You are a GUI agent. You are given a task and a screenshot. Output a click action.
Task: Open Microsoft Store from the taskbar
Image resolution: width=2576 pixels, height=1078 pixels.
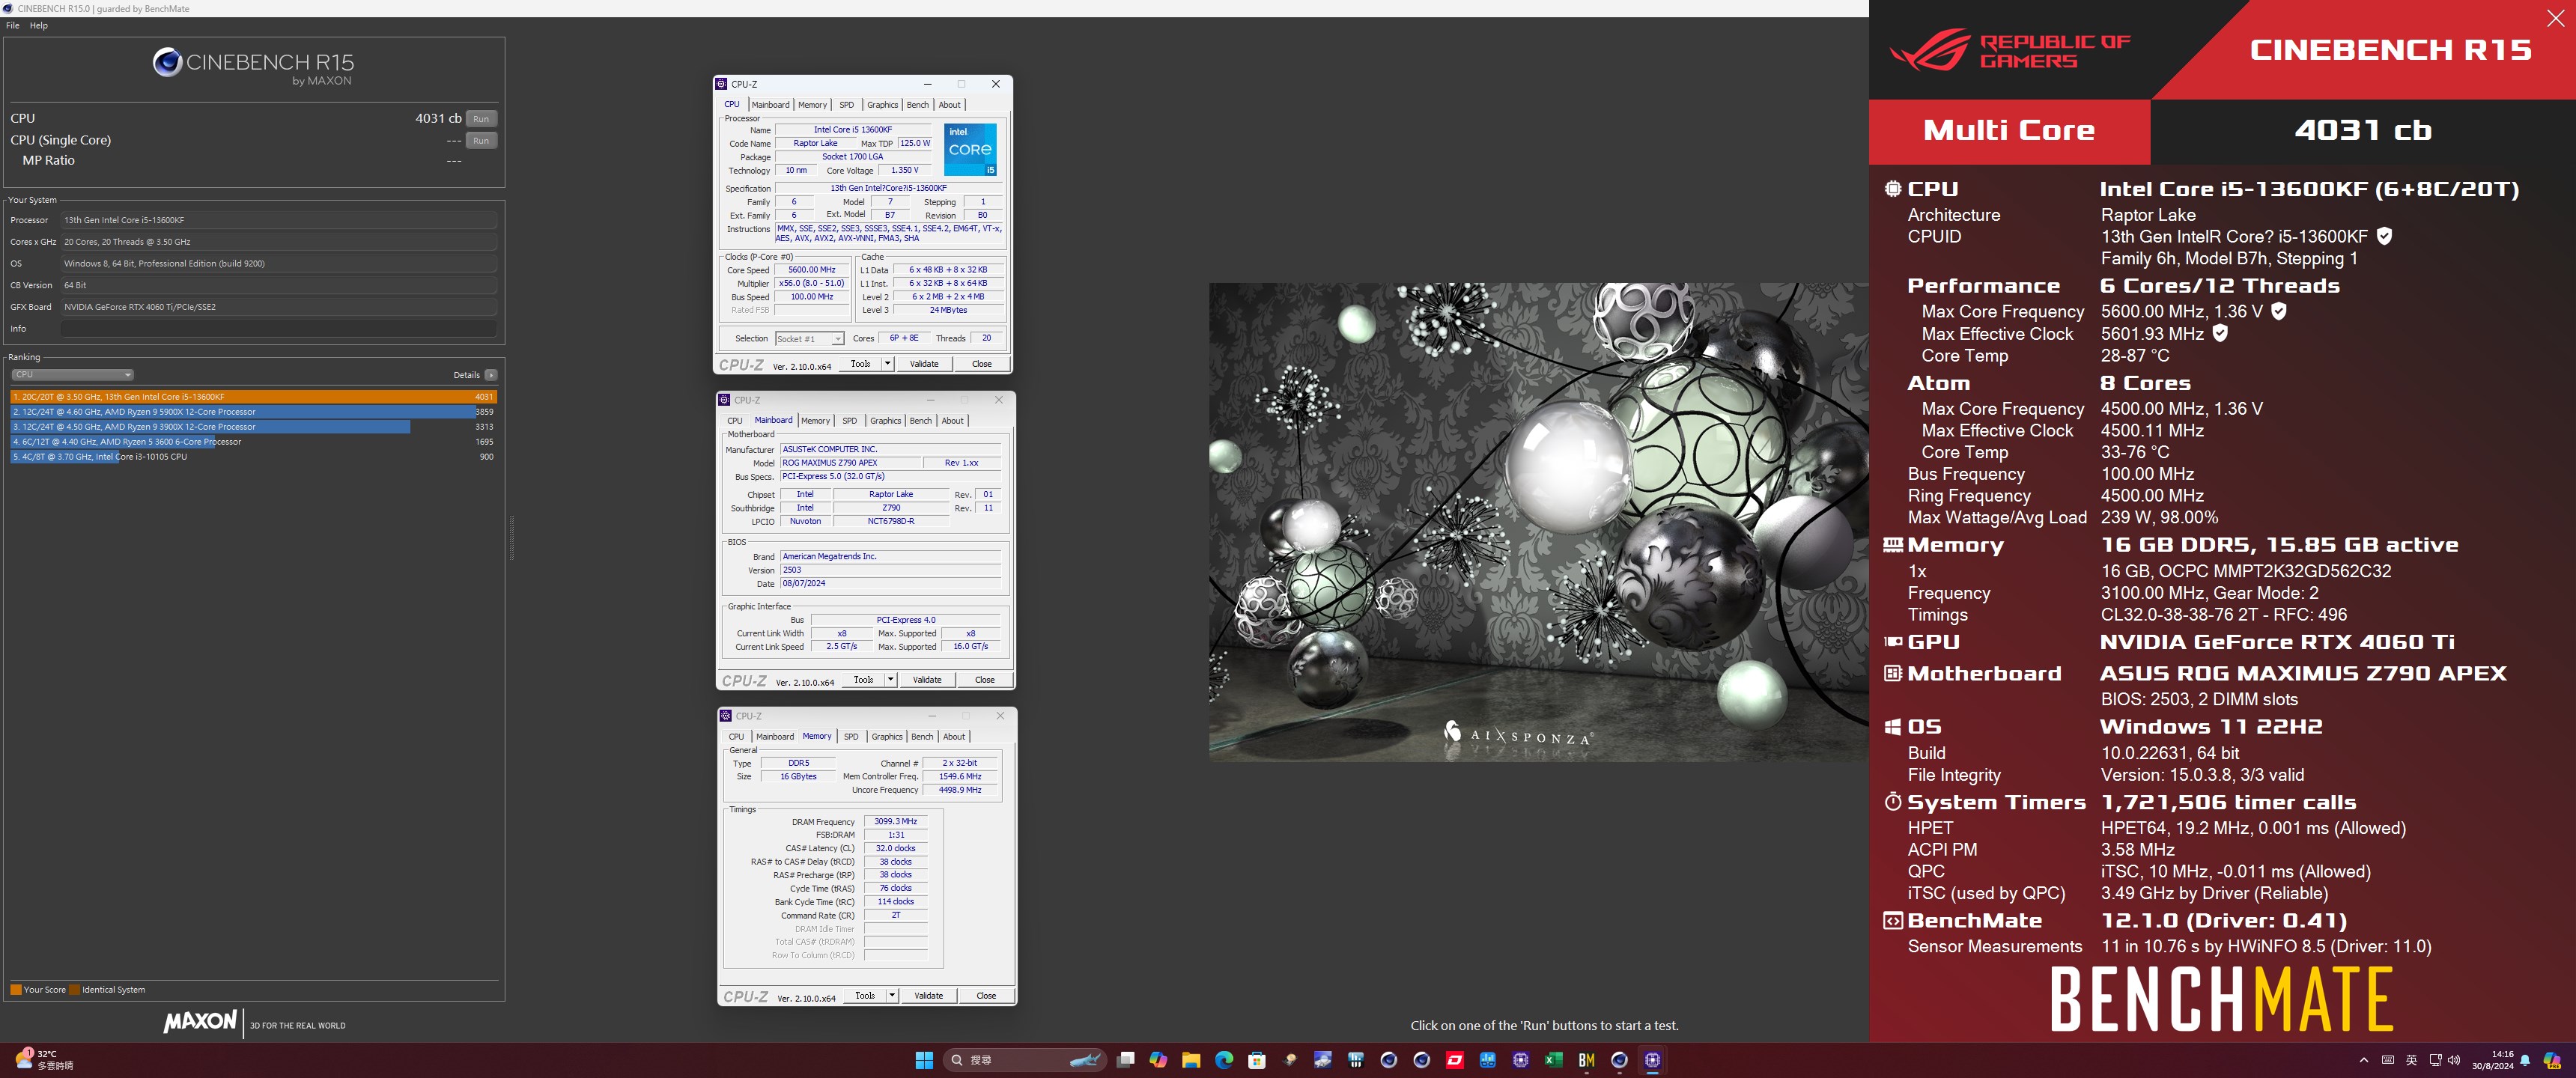click(1257, 1060)
